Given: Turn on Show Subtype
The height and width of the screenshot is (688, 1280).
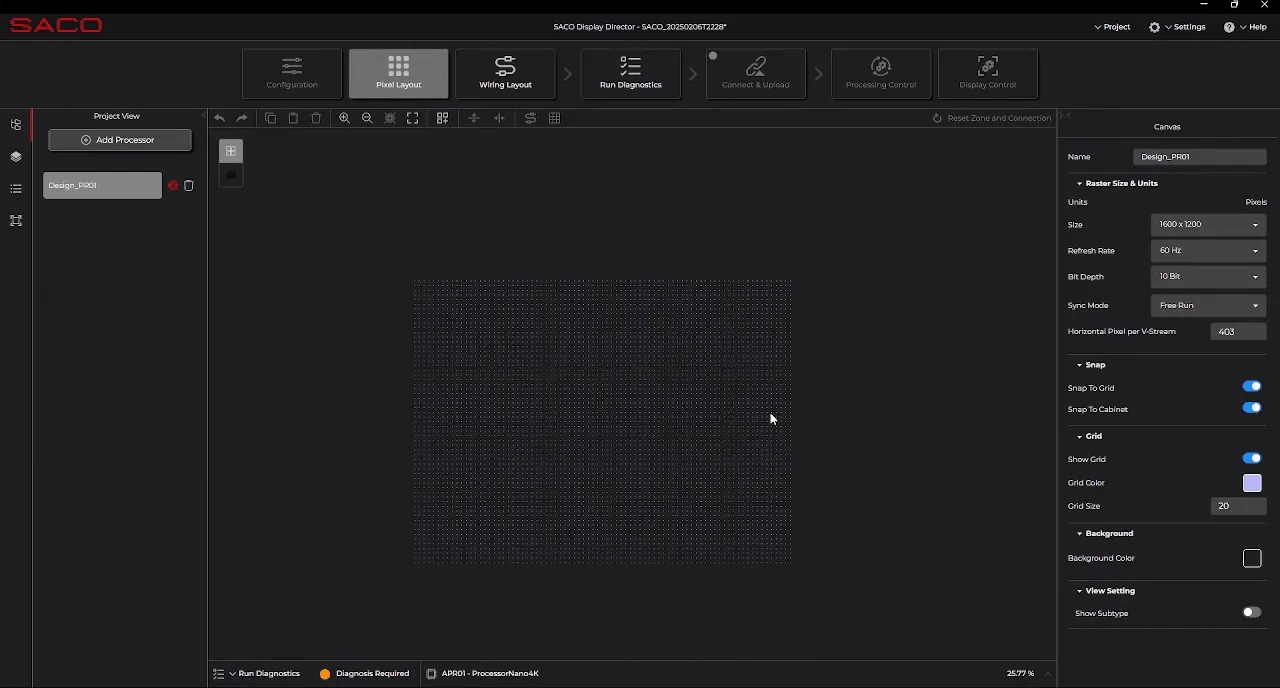Looking at the screenshot, I should 1252,612.
